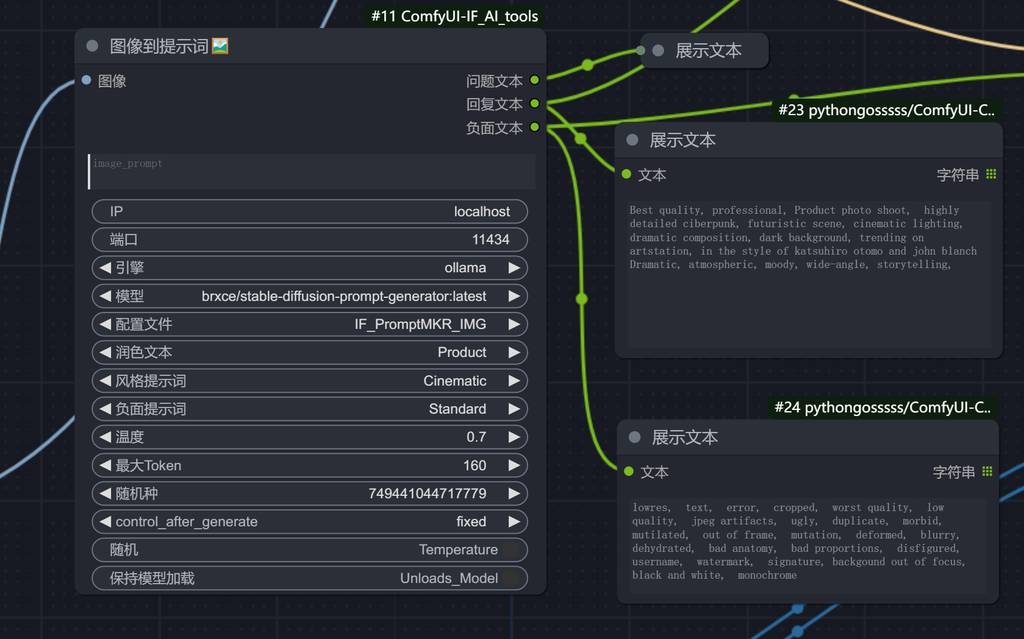Open the 模型 model selection dropdown
Image resolution: width=1024 pixels, height=639 pixels.
(309, 296)
